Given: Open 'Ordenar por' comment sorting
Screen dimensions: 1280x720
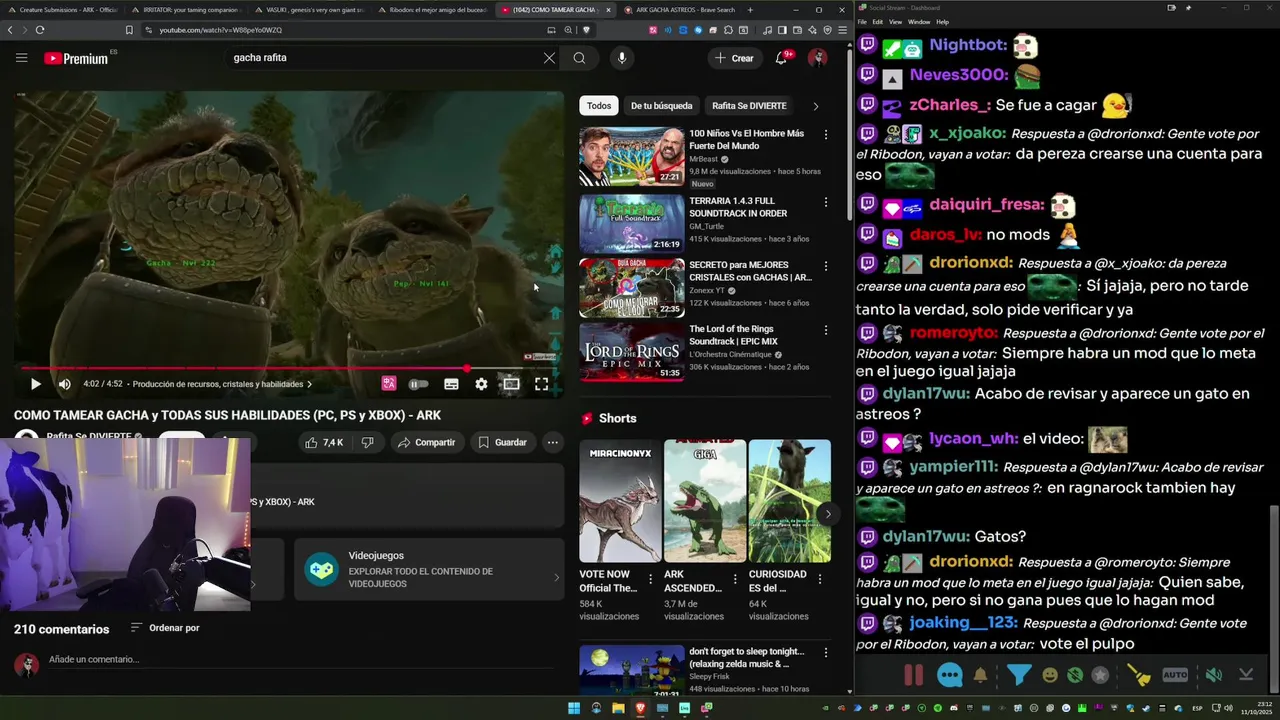Looking at the screenshot, I should point(165,628).
